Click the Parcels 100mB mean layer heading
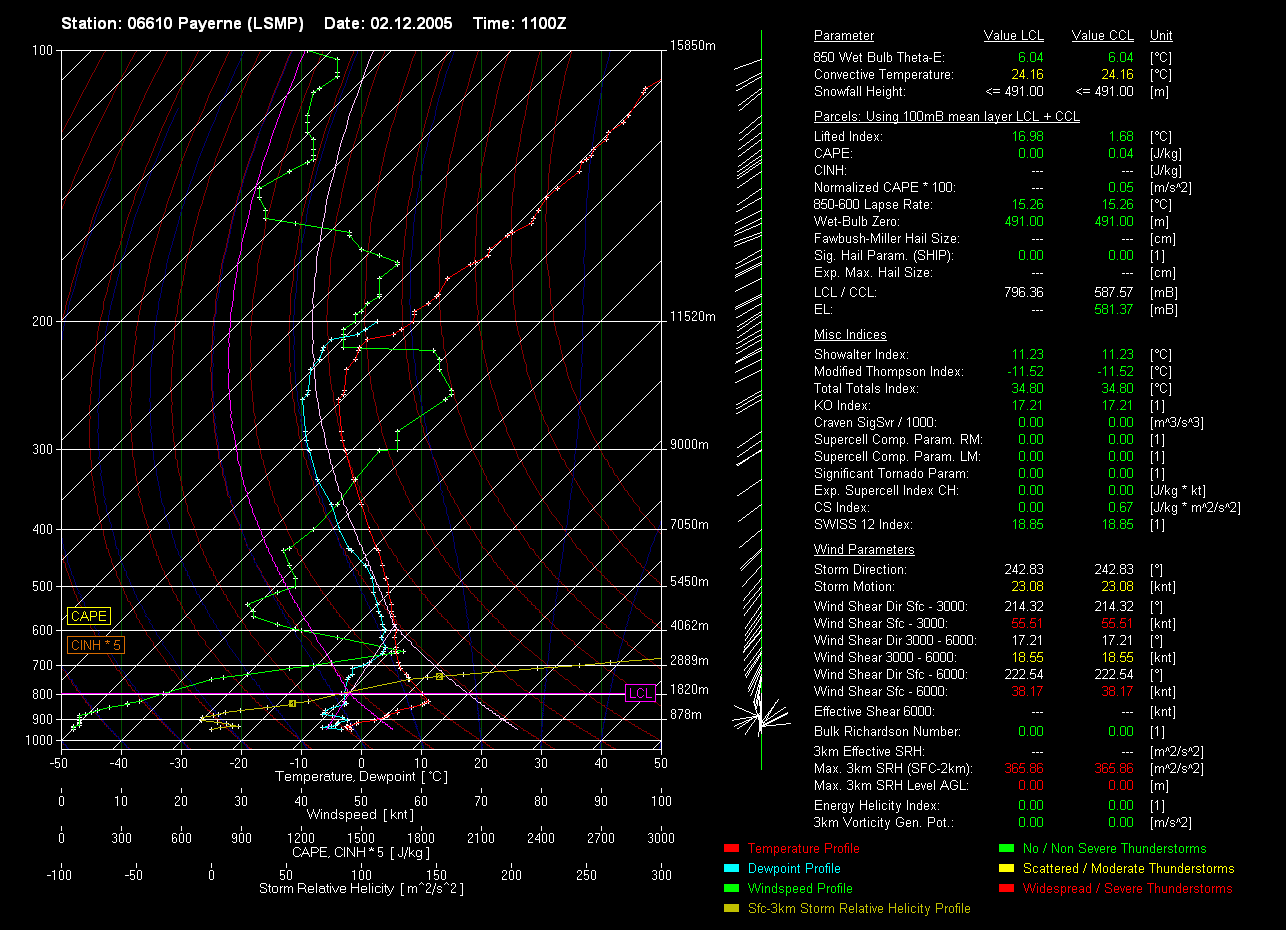Screen dimensions: 1286x930 pyautogui.click(x=946, y=117)
